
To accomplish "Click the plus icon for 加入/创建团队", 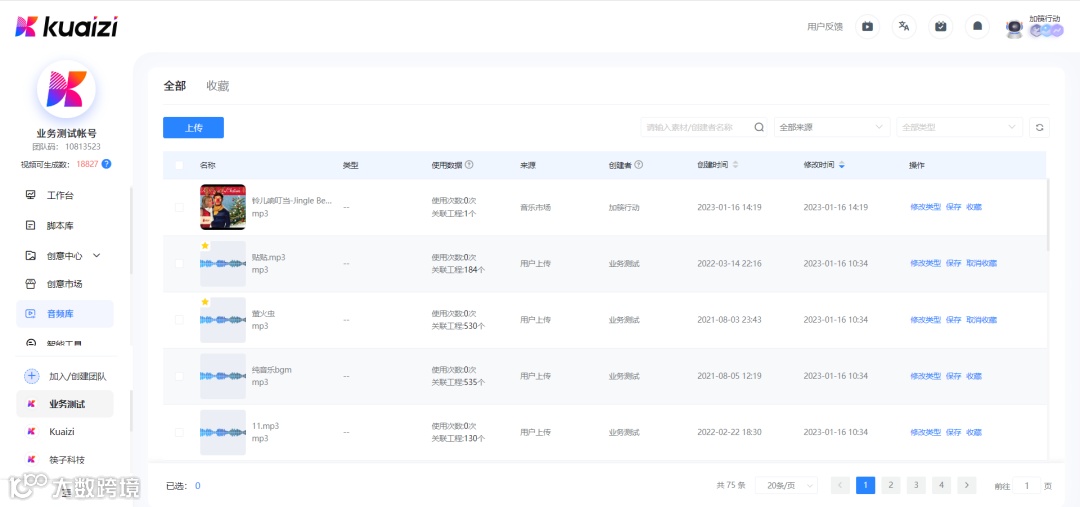I will [32, 376].
